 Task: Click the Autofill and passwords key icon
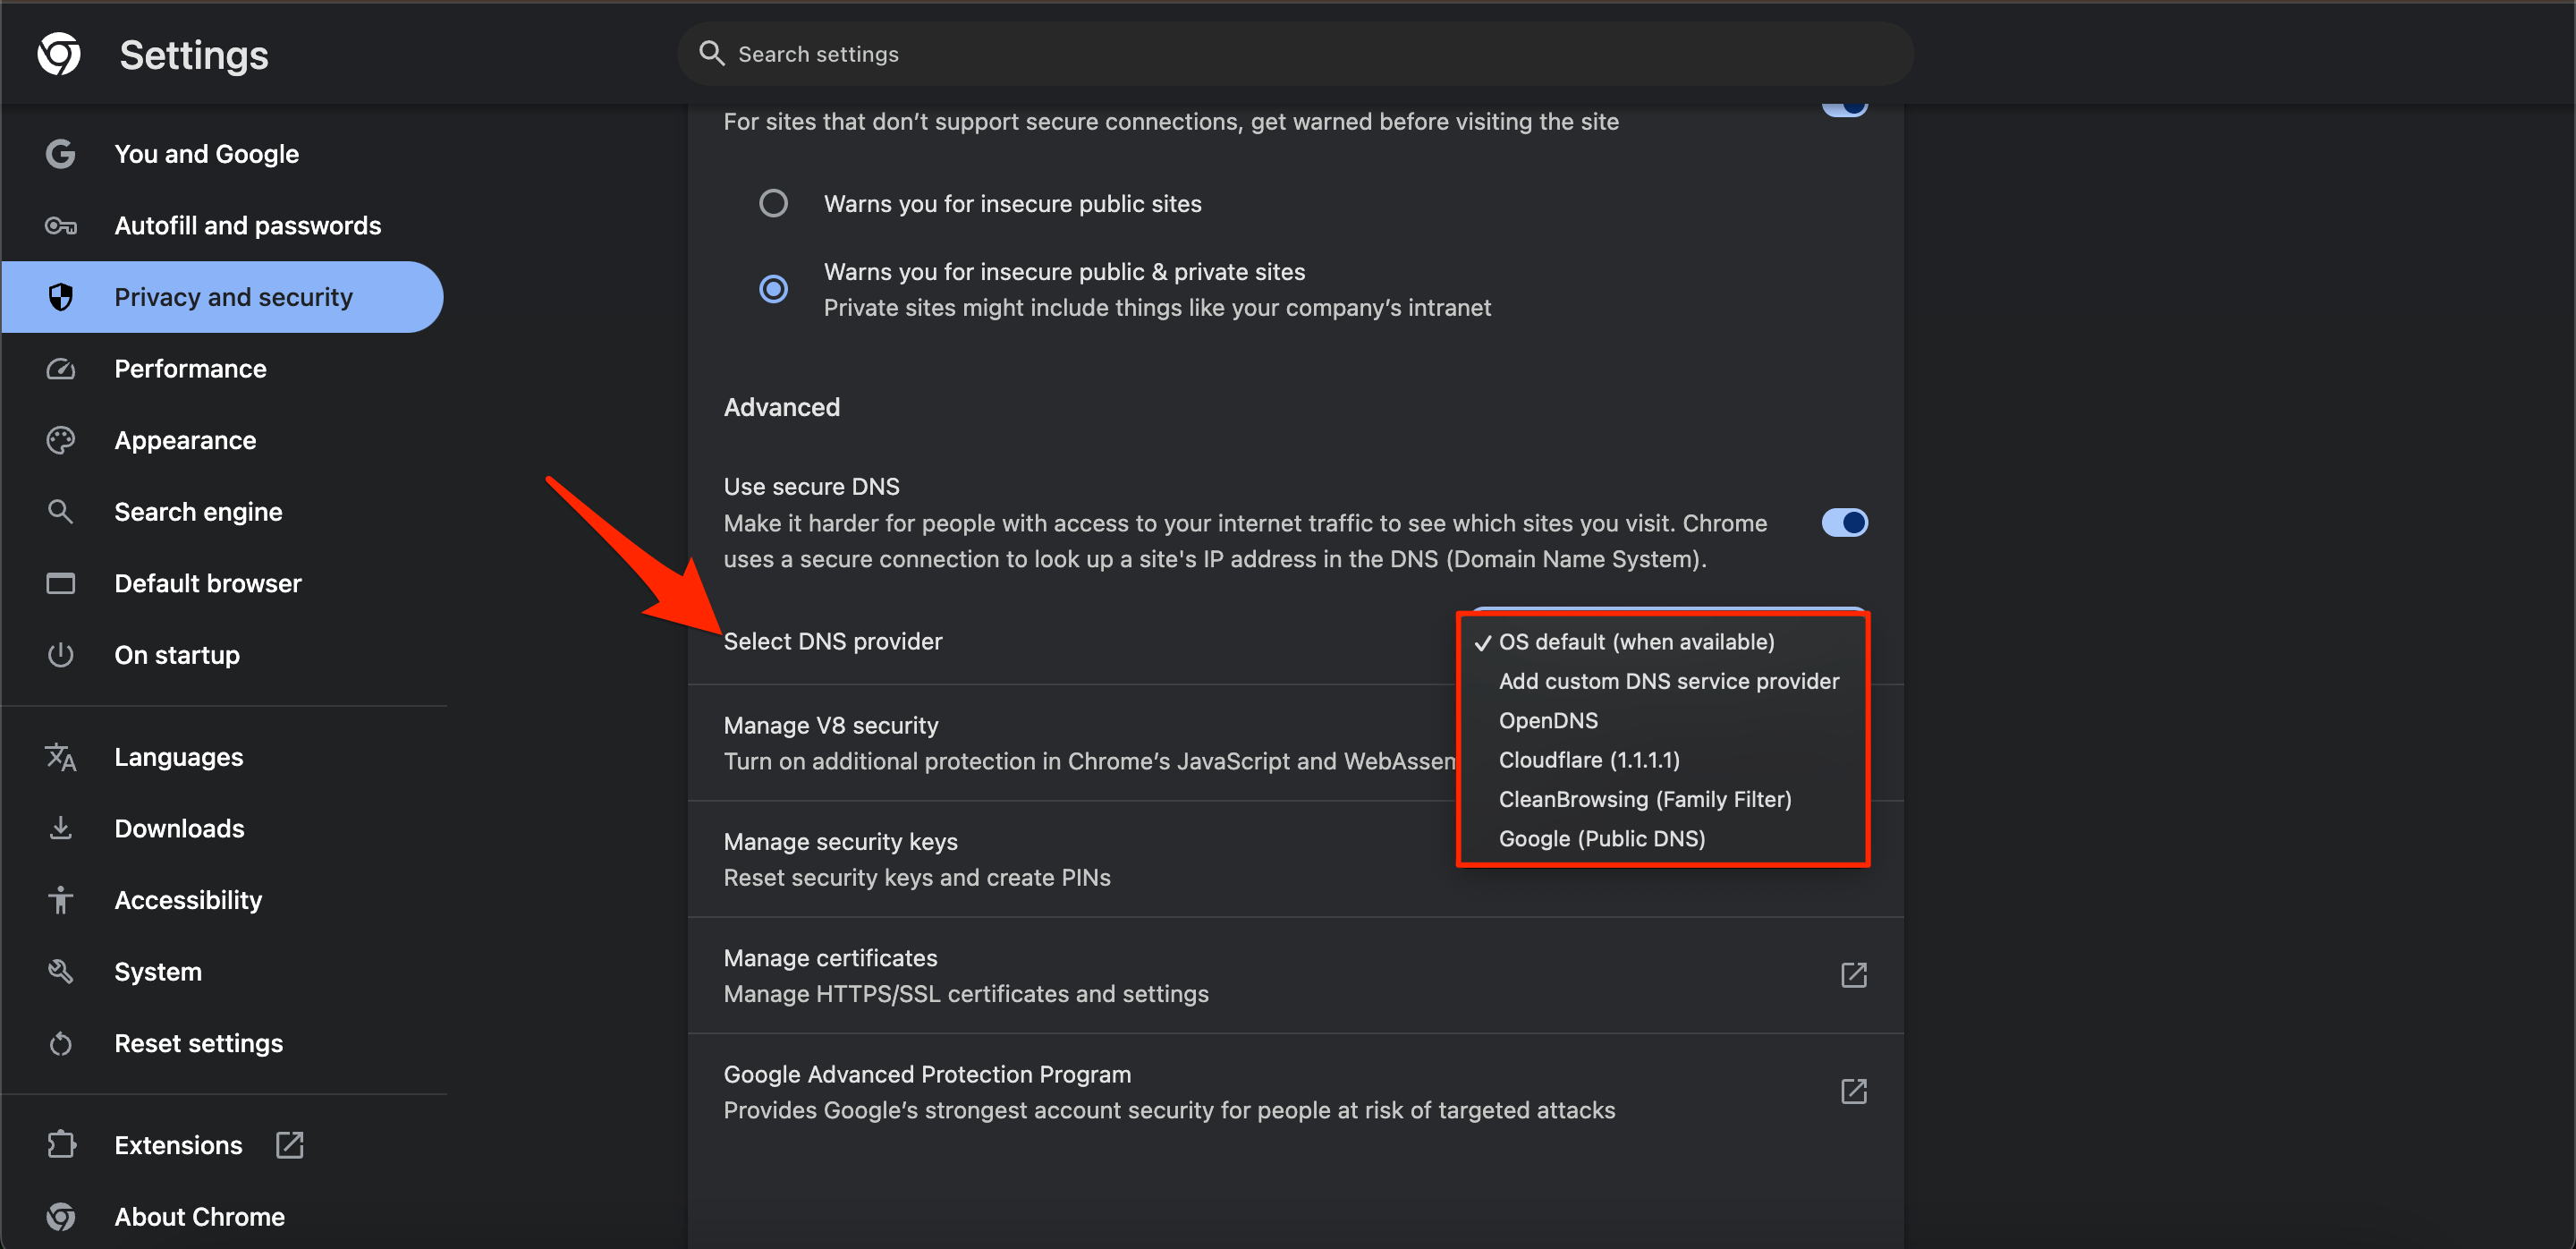[61, 226]
